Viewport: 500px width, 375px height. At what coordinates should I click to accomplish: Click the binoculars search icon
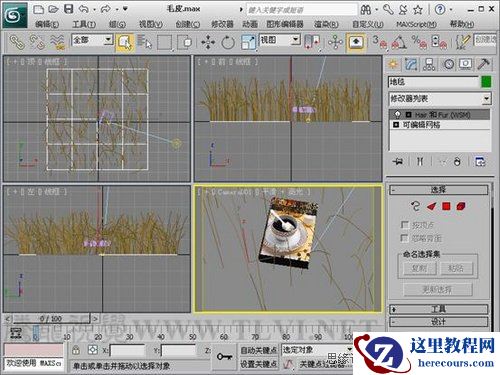[x=366, y=10]
